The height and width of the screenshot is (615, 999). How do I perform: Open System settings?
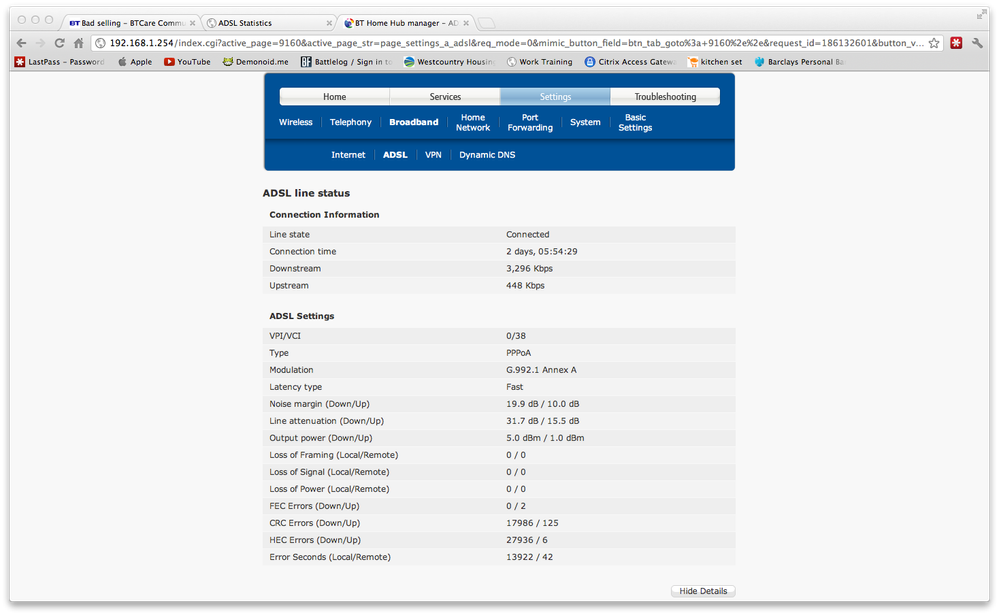pos(585,122)
